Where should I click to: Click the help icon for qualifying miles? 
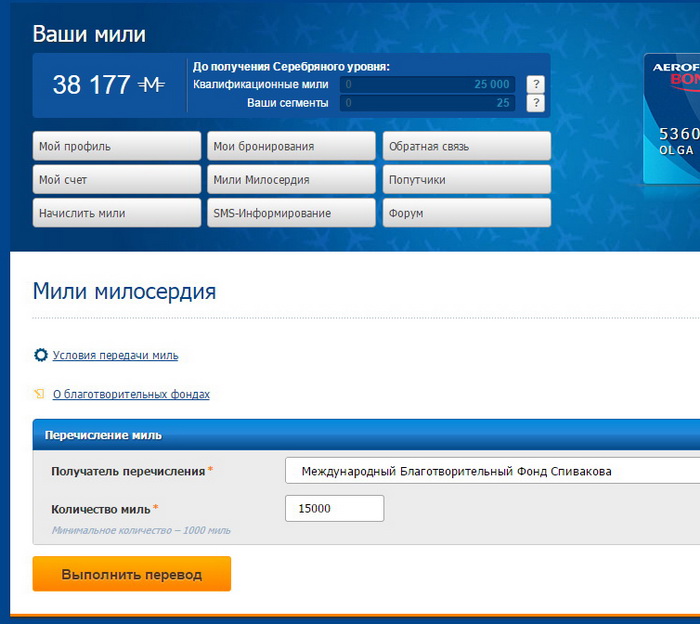536,84
